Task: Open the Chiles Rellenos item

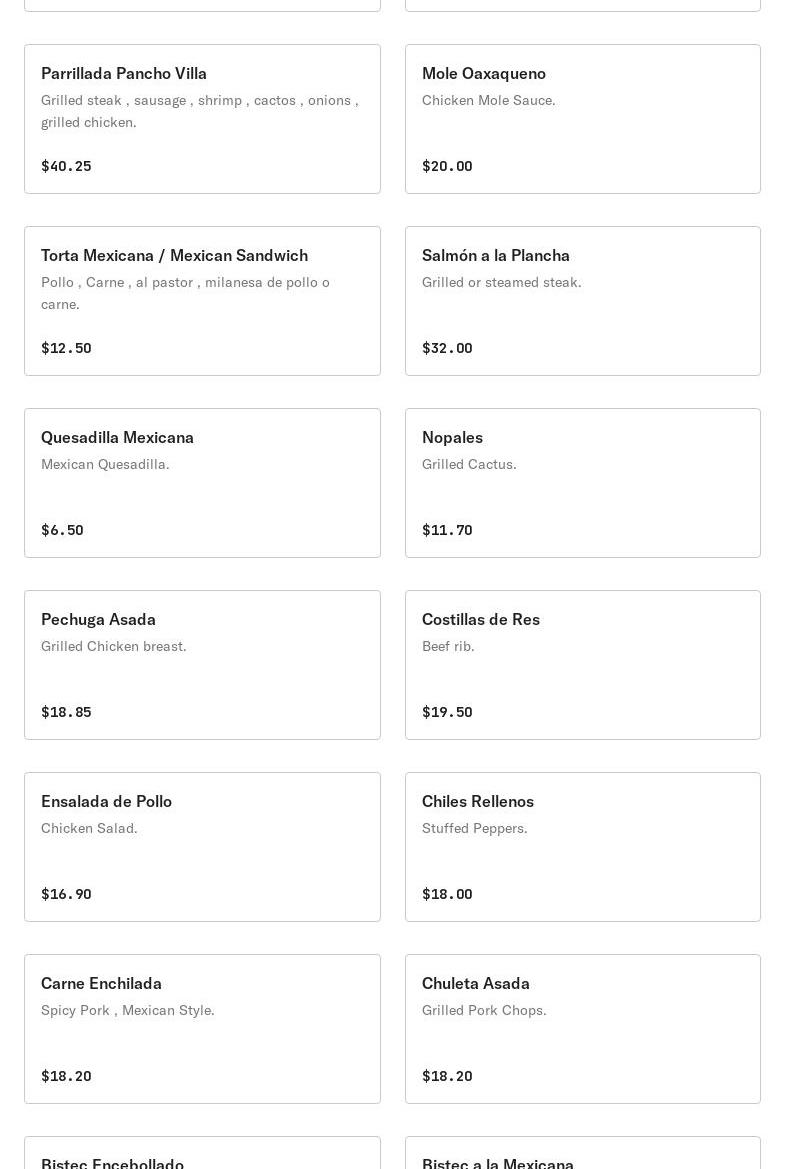Action: [x=582, y=847]
